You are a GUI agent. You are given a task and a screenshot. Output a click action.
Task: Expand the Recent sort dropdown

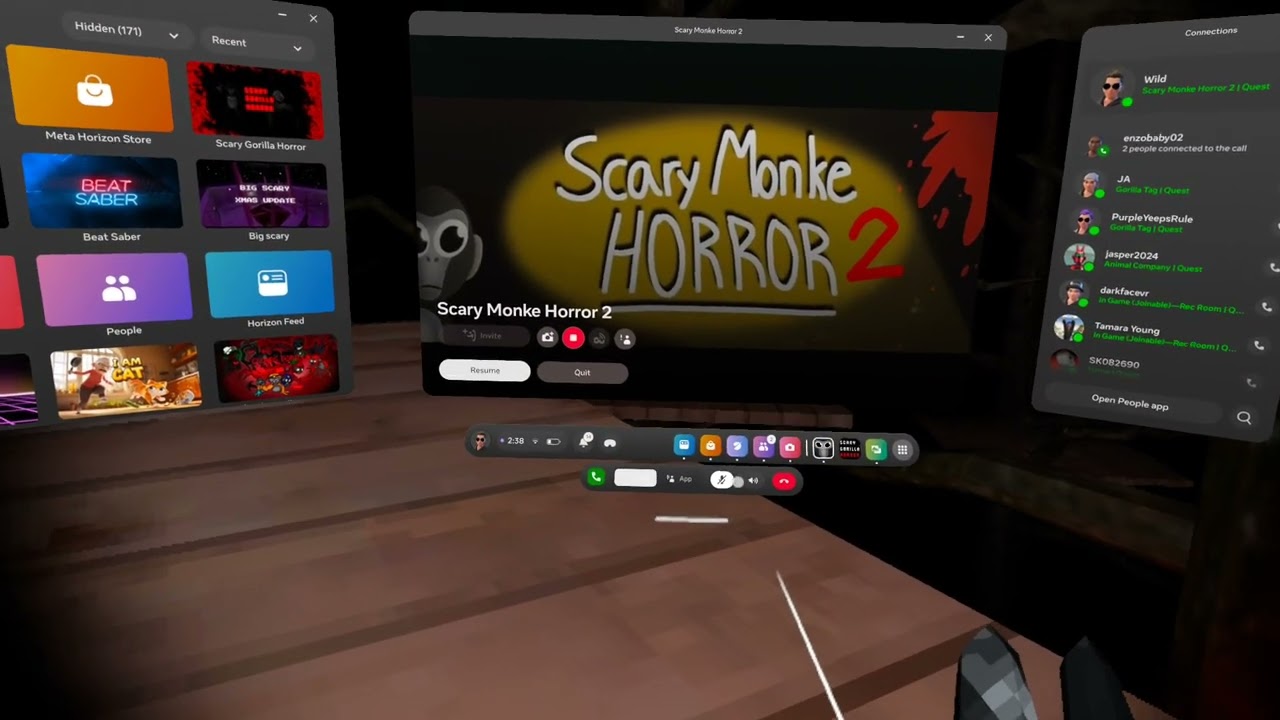coord(256,43)
